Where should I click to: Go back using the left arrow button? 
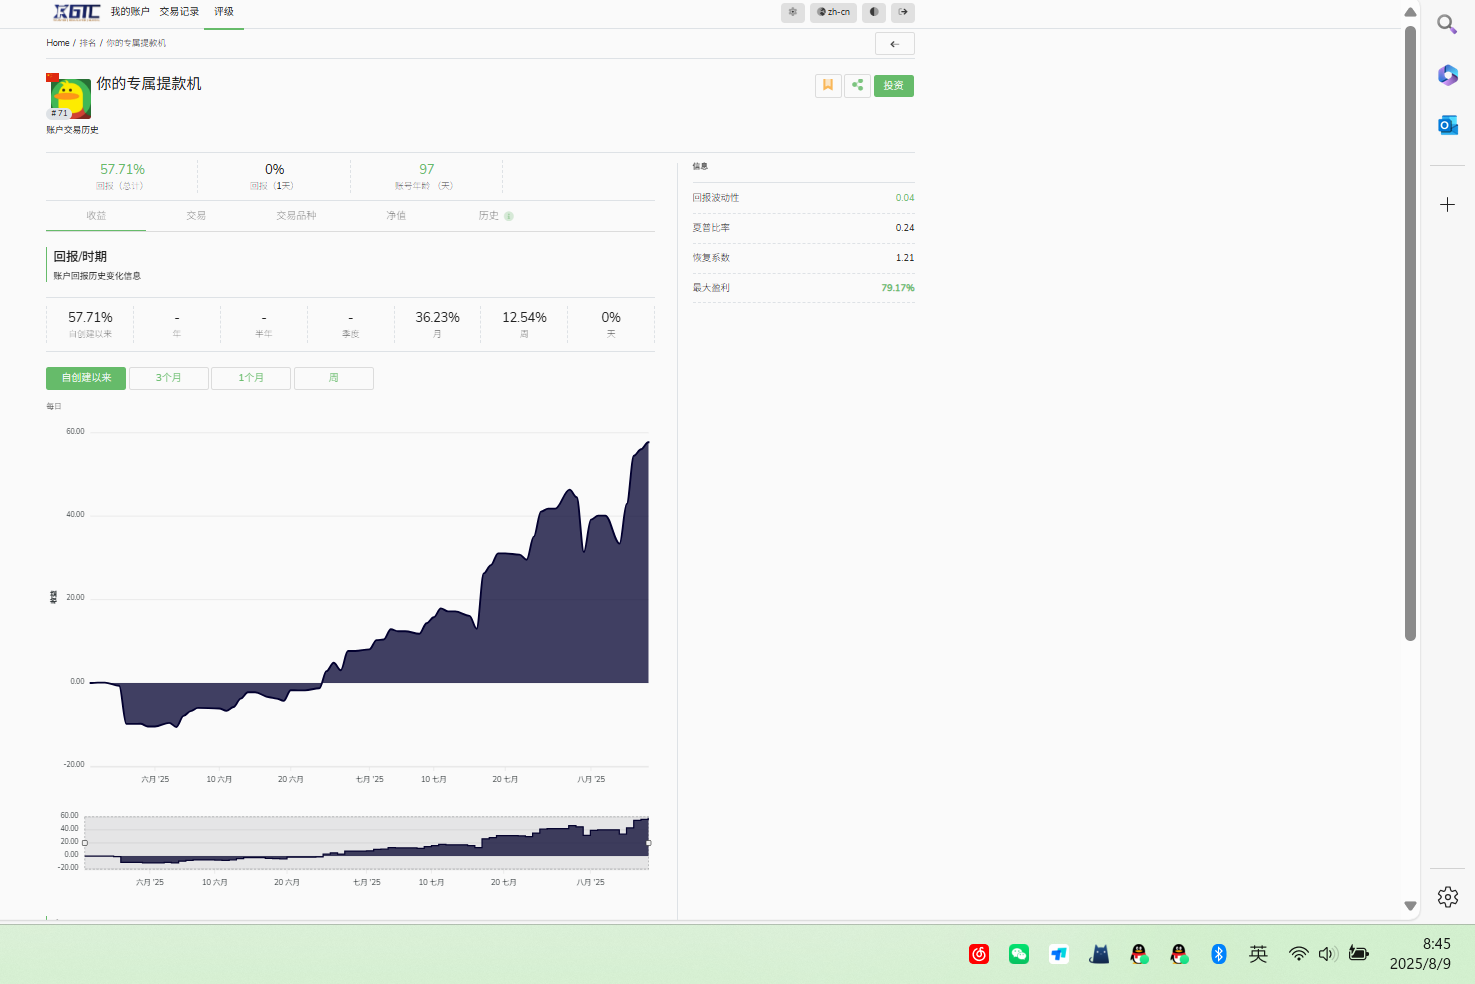pos(895,44)
